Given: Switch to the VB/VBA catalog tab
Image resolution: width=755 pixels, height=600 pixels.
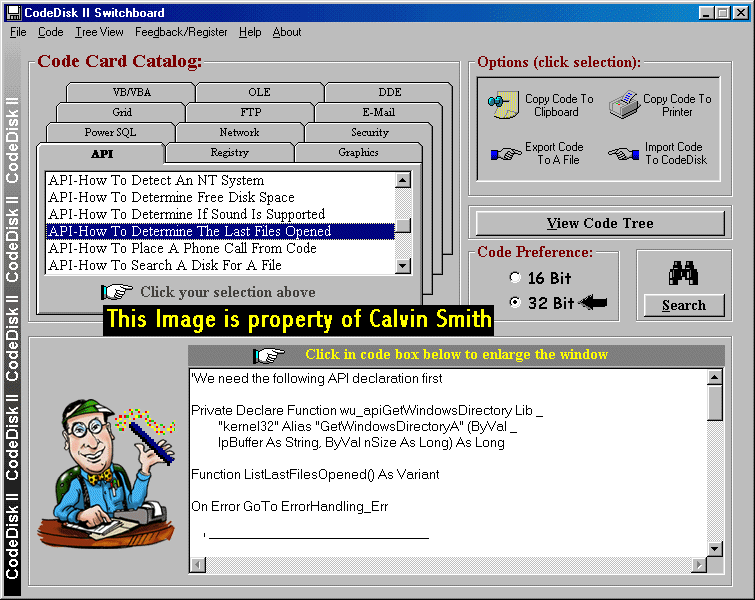Looking at the screenshot, I should (131, 92).
